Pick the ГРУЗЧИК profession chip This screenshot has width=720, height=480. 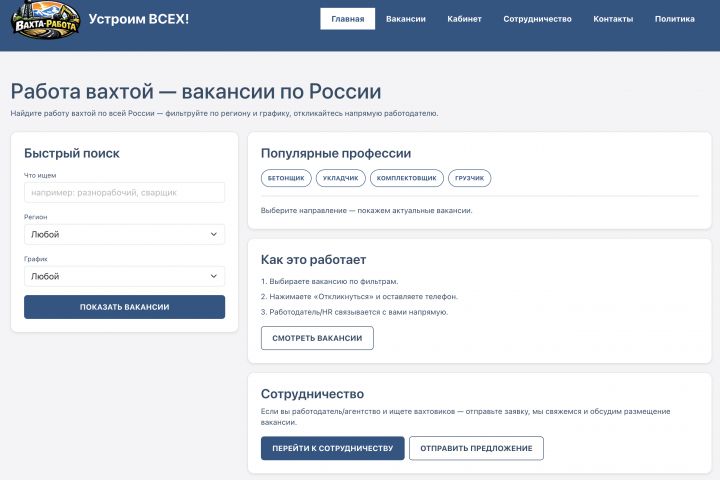[469, 178]
